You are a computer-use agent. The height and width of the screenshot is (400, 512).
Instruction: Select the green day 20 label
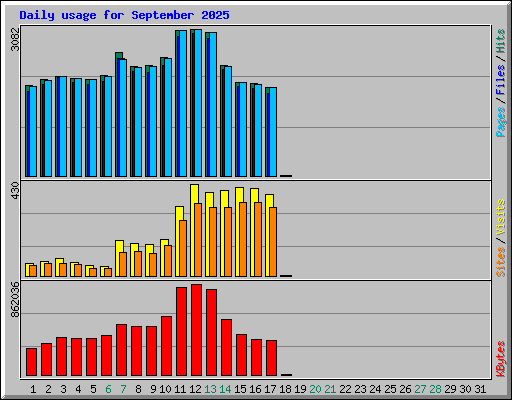point(315,389)
